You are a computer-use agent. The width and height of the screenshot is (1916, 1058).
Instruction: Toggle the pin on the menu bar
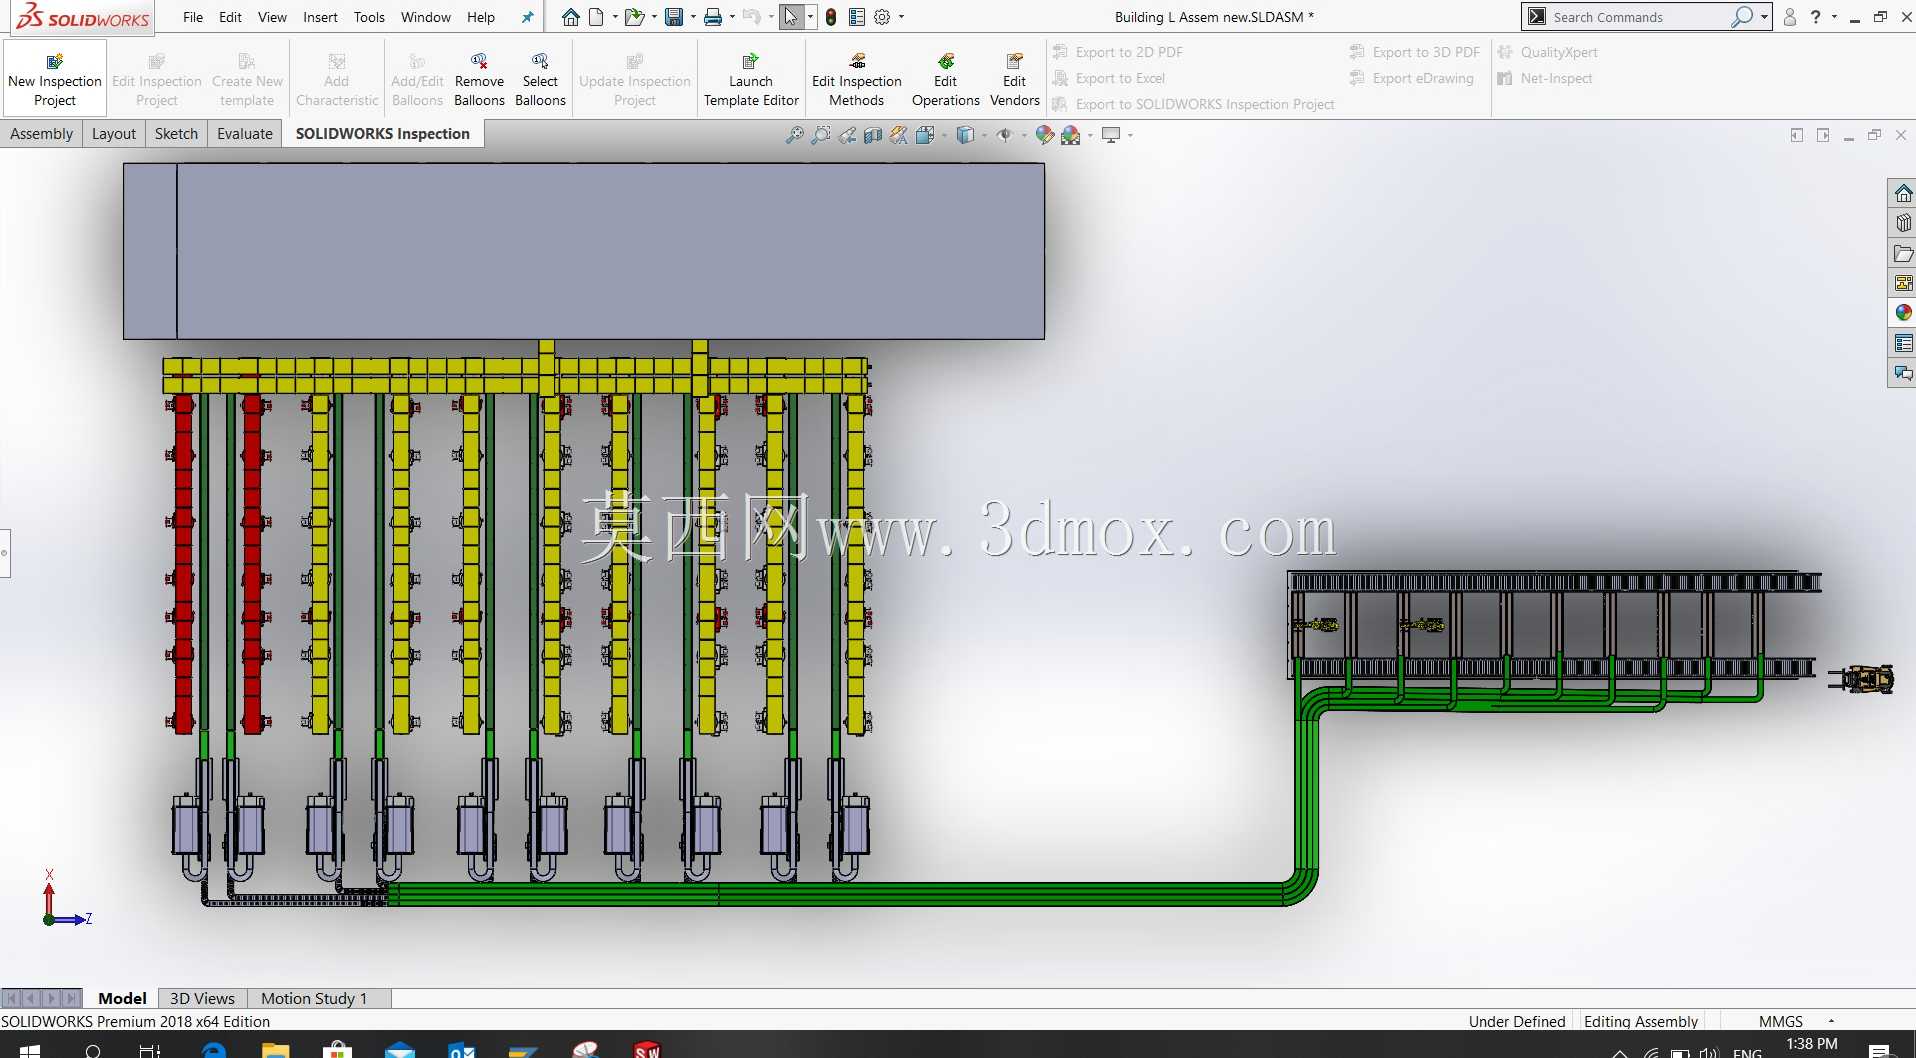tap(527, 17)
